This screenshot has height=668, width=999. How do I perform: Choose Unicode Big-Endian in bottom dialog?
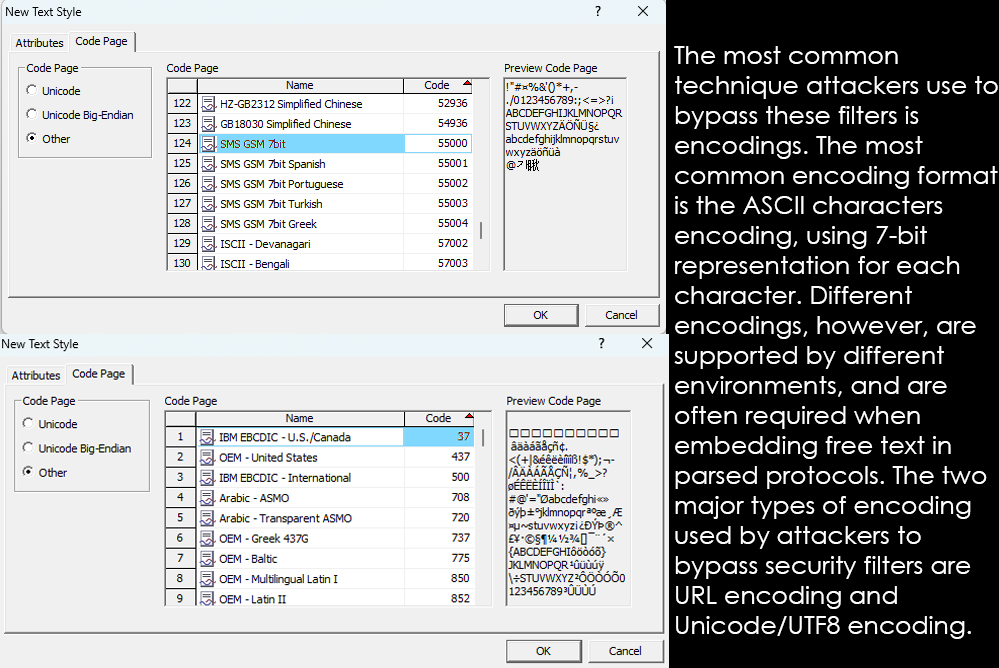(x=29, y=449)
